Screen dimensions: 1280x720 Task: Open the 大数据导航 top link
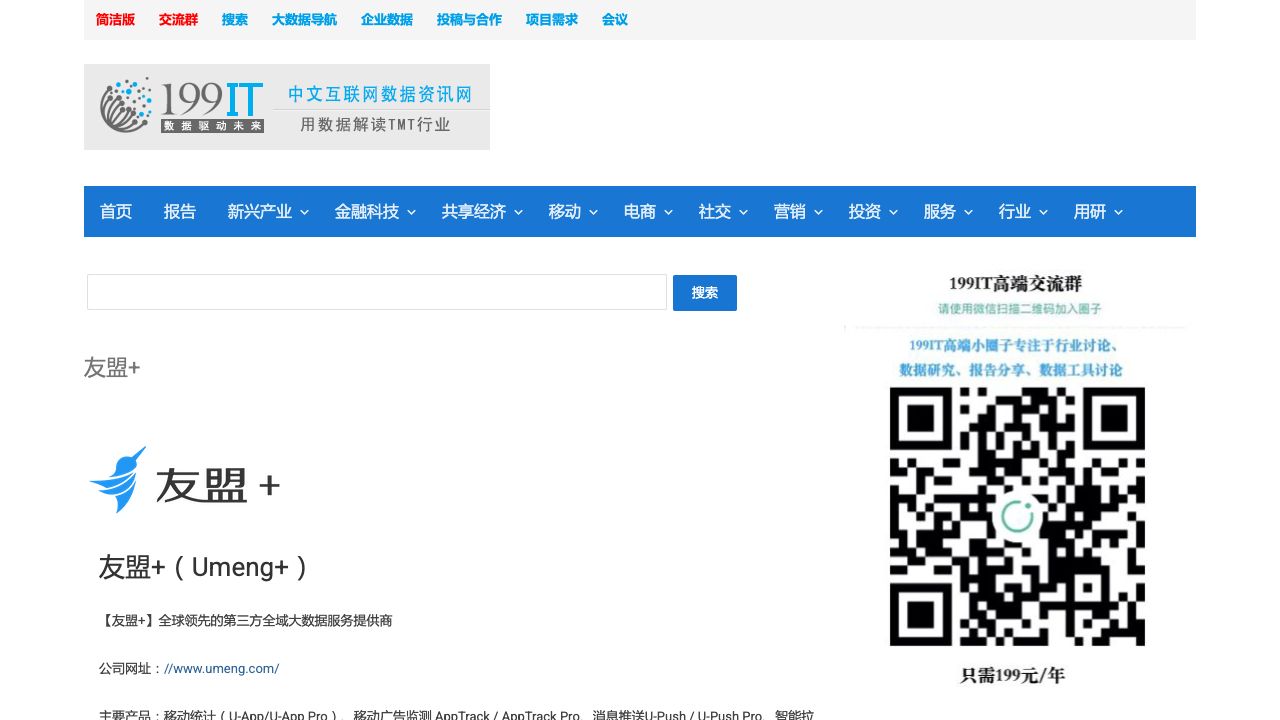click(x=304, y=20)
